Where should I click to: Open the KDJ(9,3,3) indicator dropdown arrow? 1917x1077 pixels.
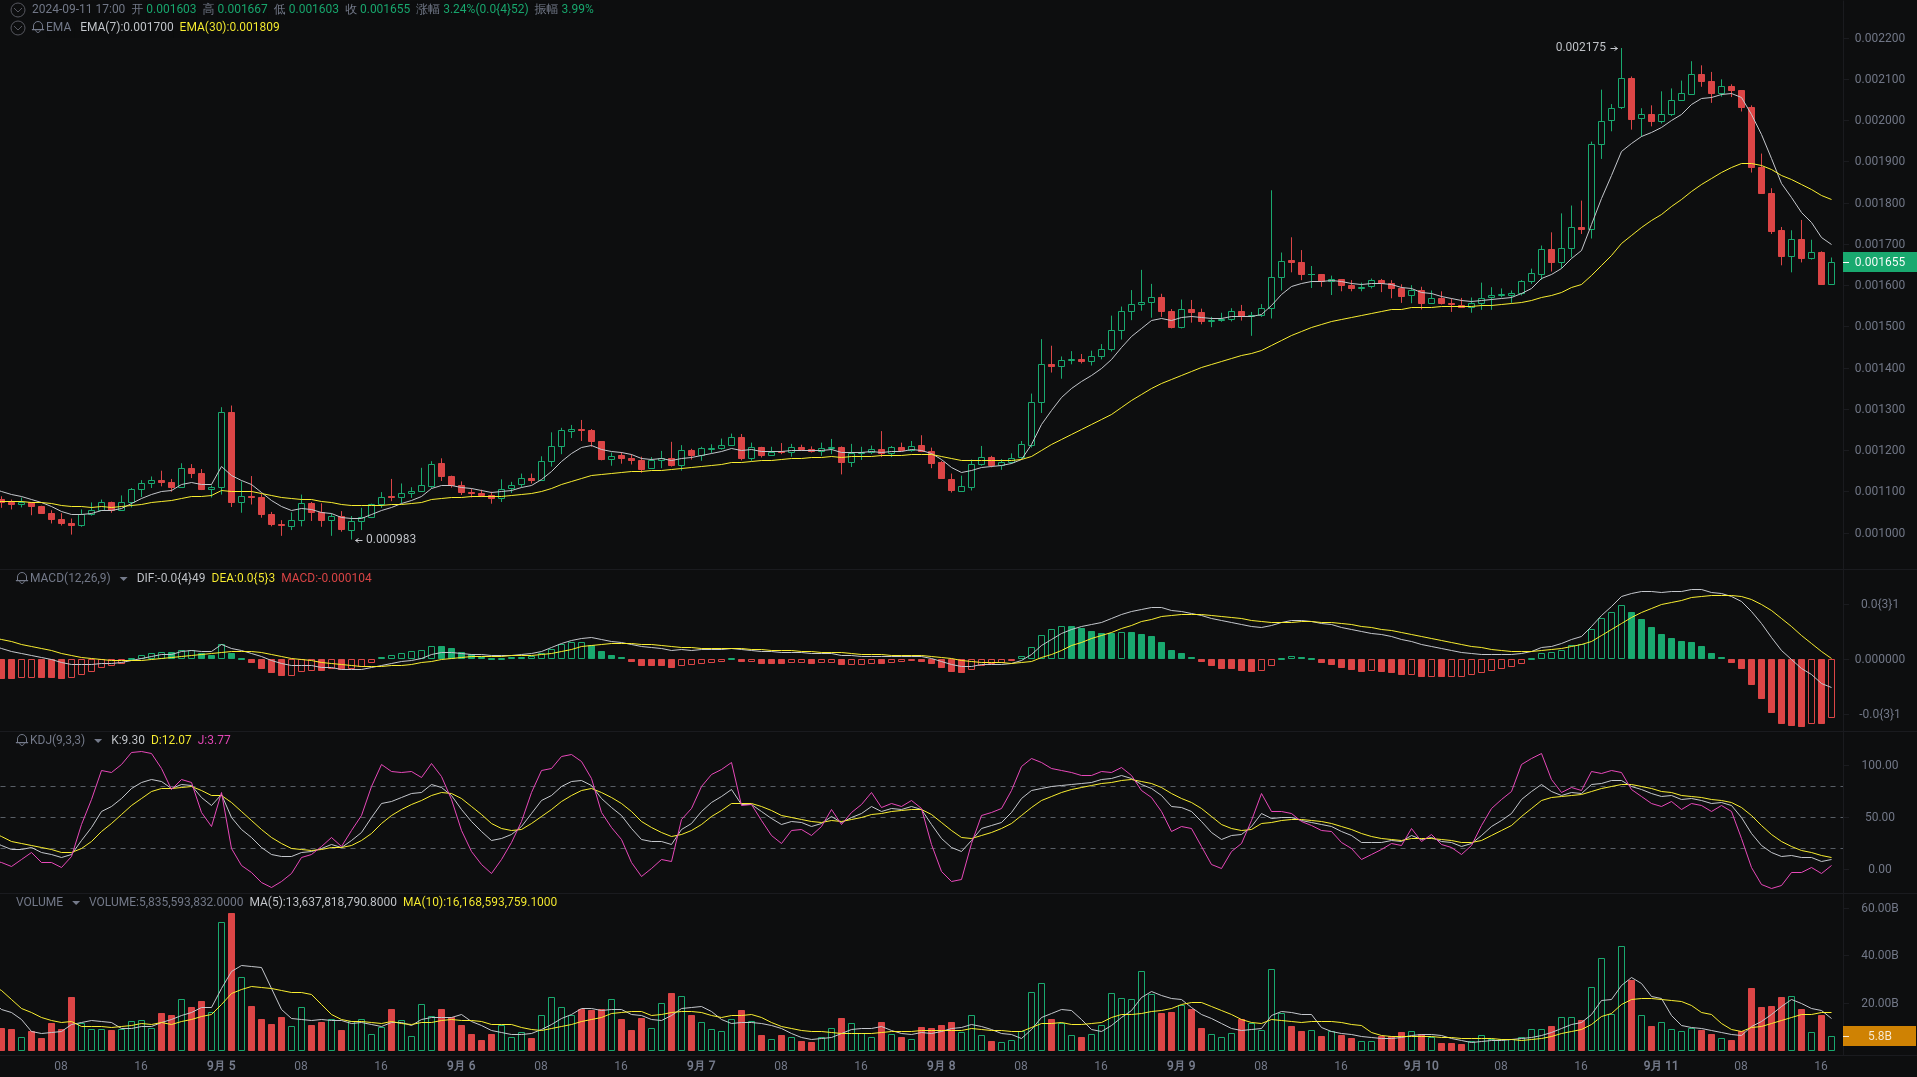click(x=98, y=741)
